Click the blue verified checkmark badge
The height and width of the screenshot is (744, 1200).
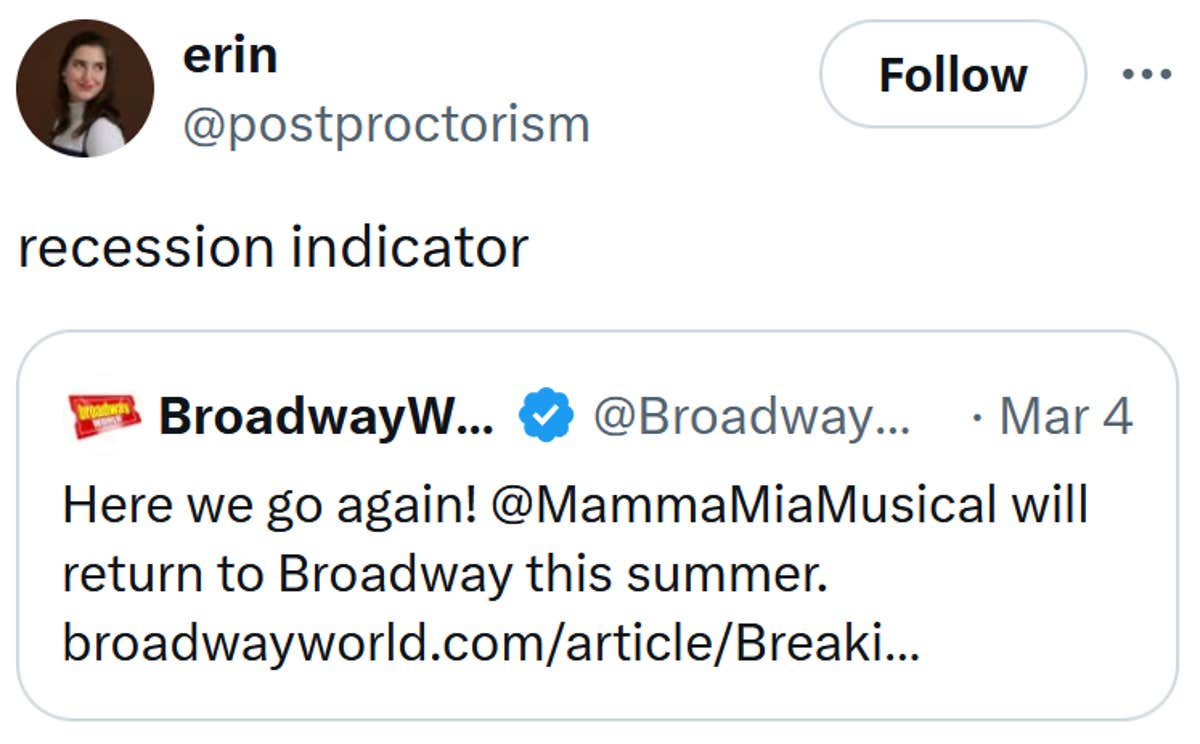pyautogui.click(x=545, y=416)
